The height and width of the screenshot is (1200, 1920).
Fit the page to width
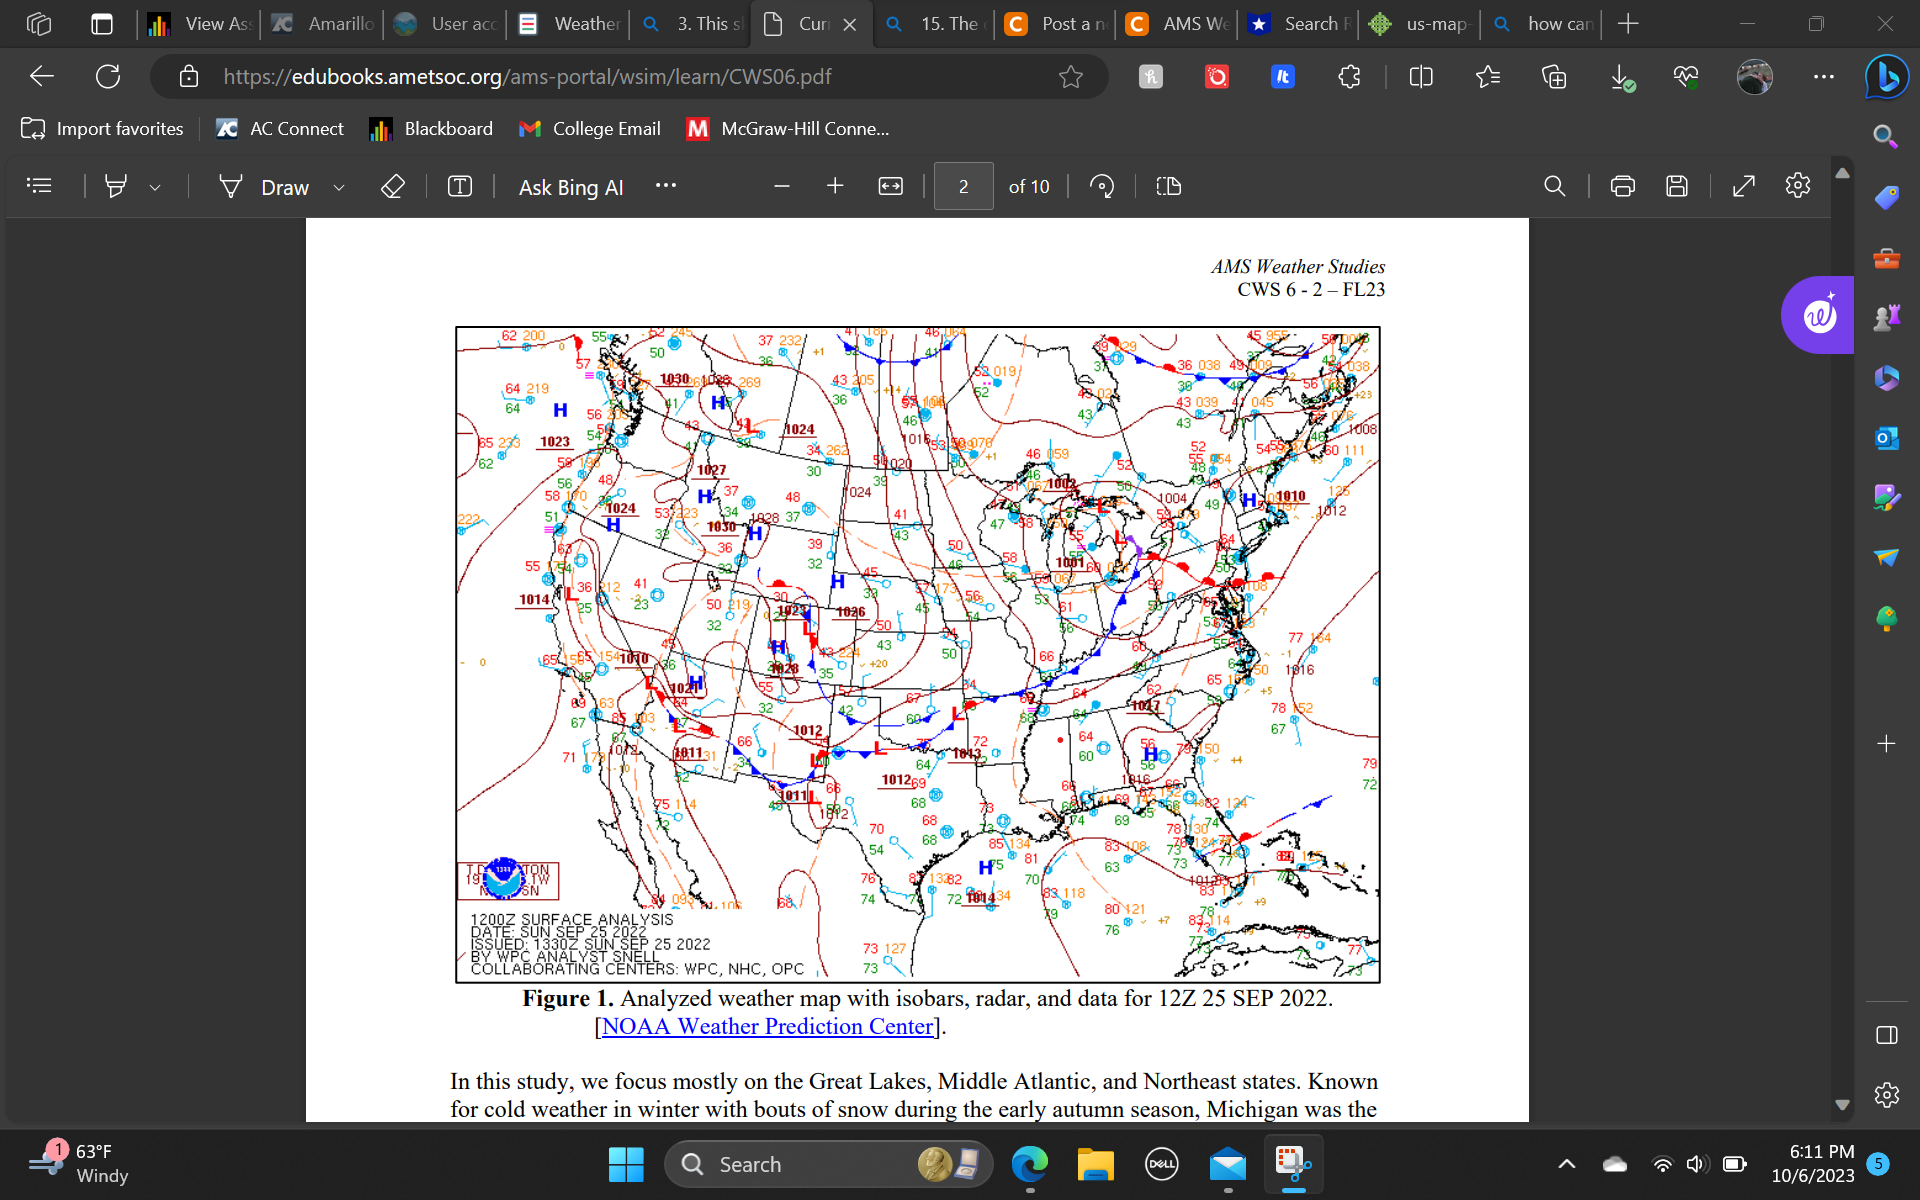pos(890,186)
